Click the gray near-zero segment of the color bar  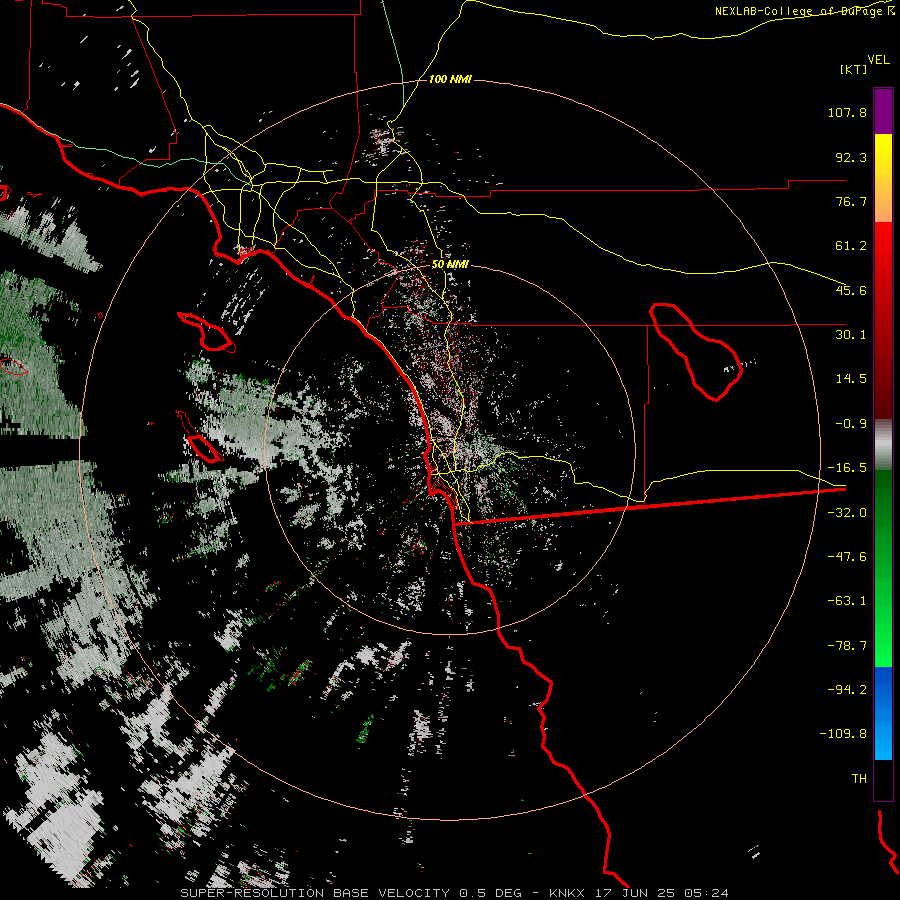click(x=883, y=445)
